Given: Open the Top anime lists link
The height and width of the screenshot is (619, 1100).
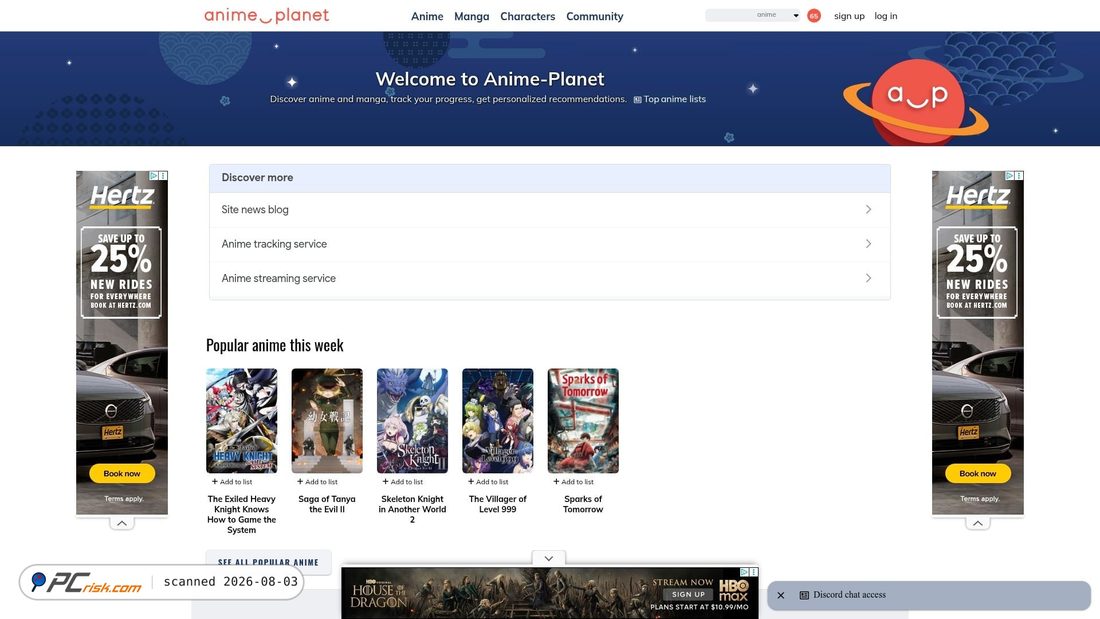Looking at the screenshot, I should 674,99.
